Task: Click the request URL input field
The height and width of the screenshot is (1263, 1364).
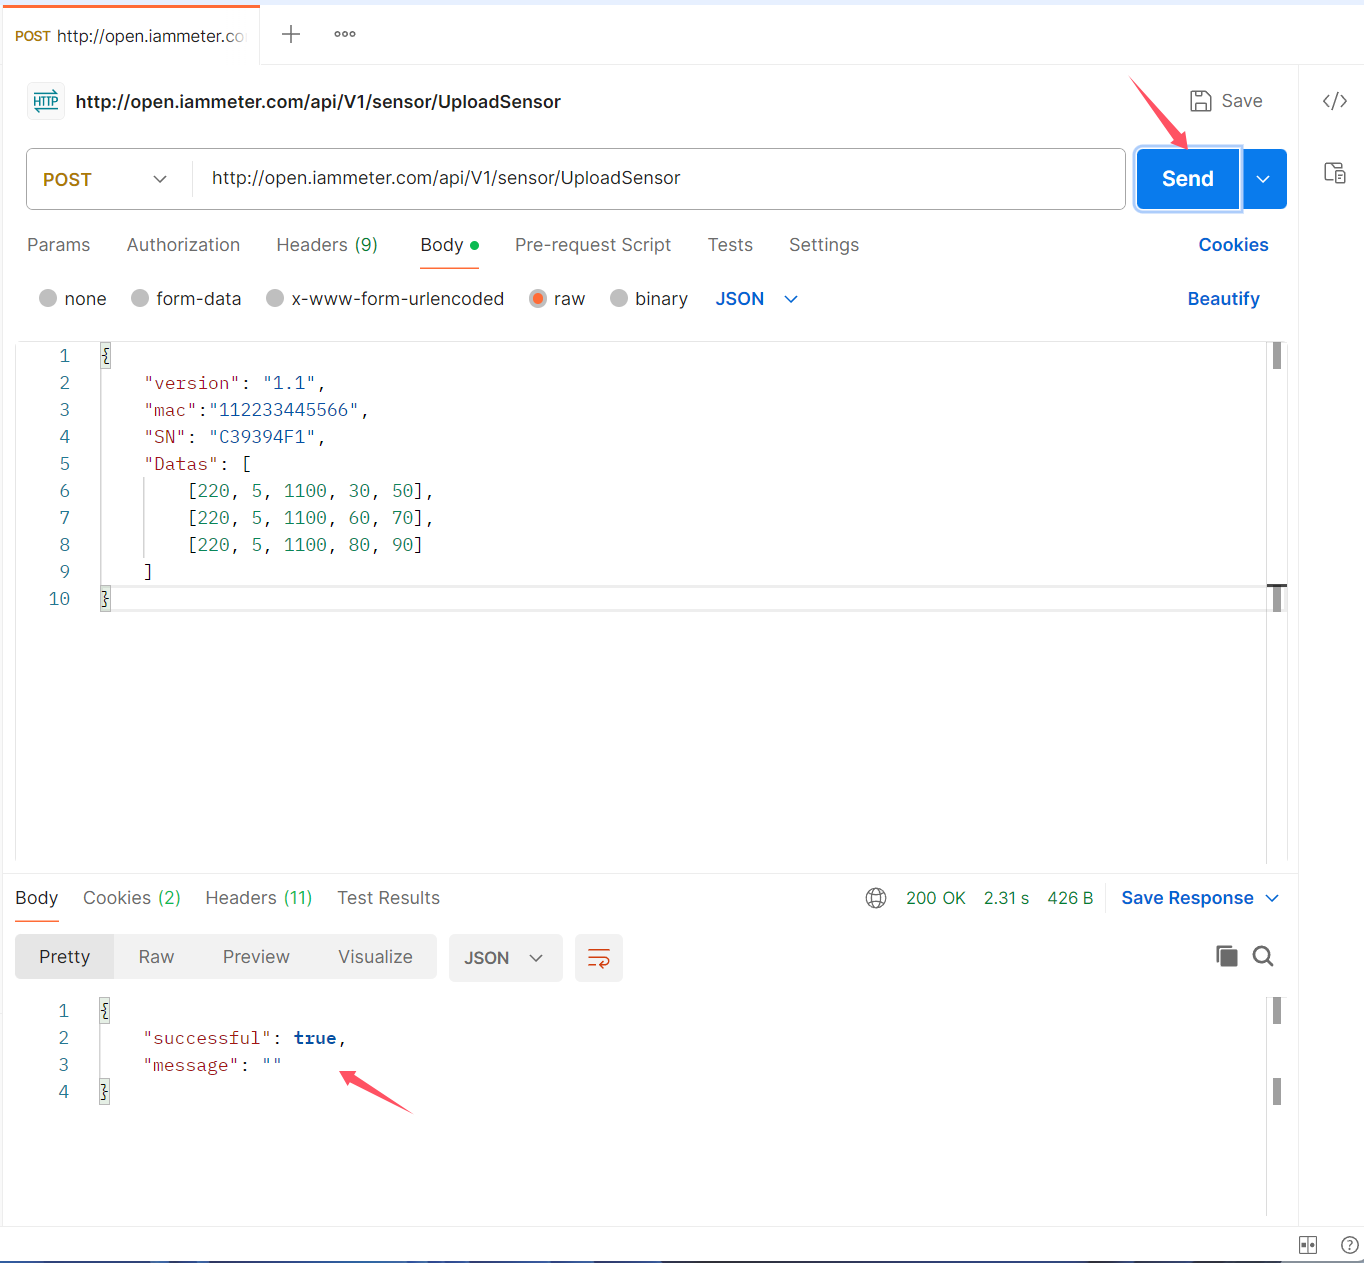Action: (x=658, y=179)
